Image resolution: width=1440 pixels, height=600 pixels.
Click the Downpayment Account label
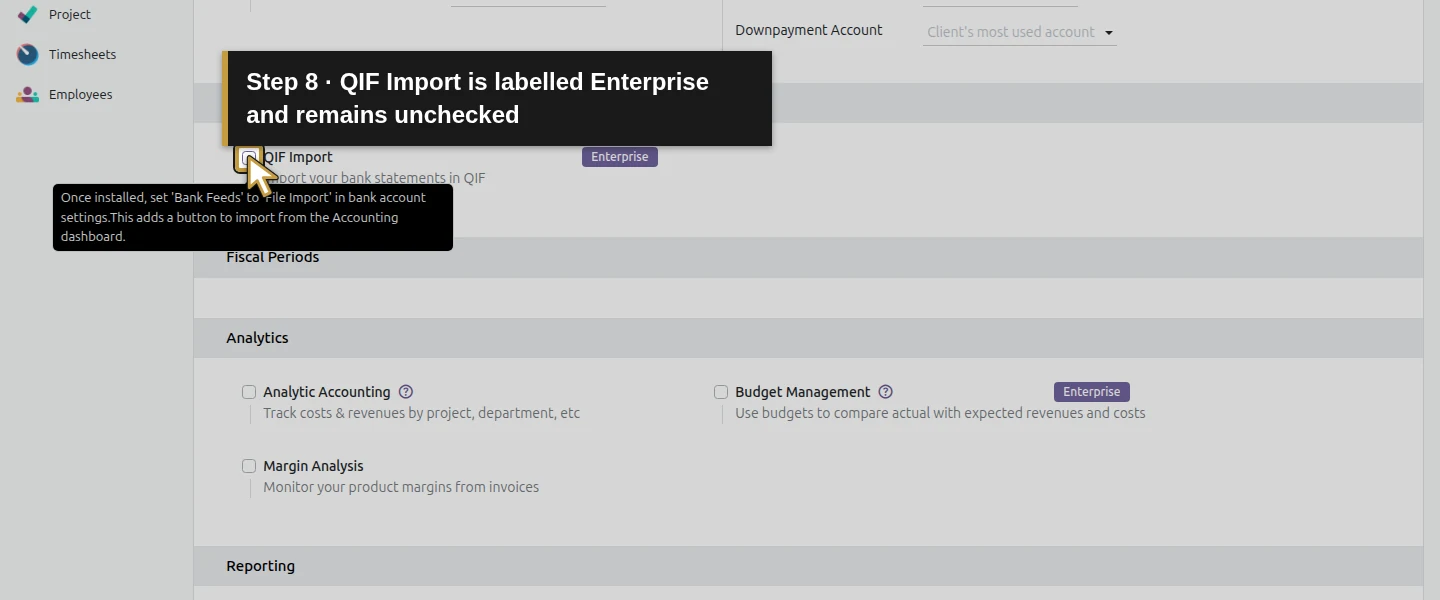809,30
